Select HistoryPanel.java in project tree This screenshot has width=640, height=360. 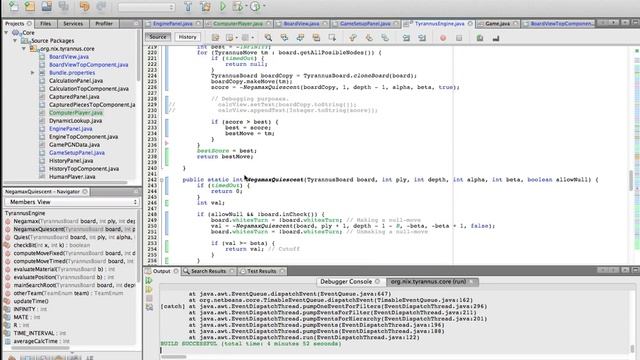(x=71, y=161)
